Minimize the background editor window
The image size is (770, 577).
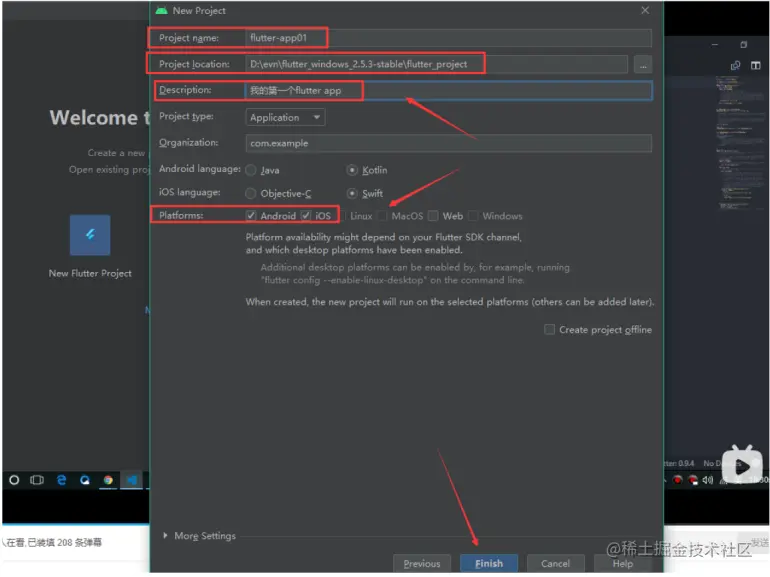(x=715, y=45)
